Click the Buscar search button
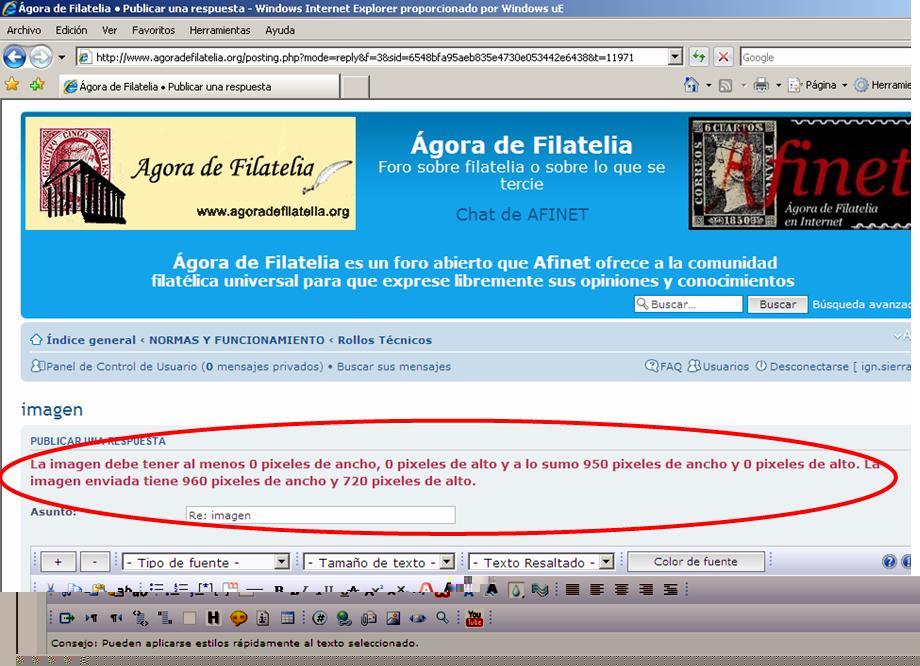This screenshot has height=666, width=920. click(x=777, y=304)
